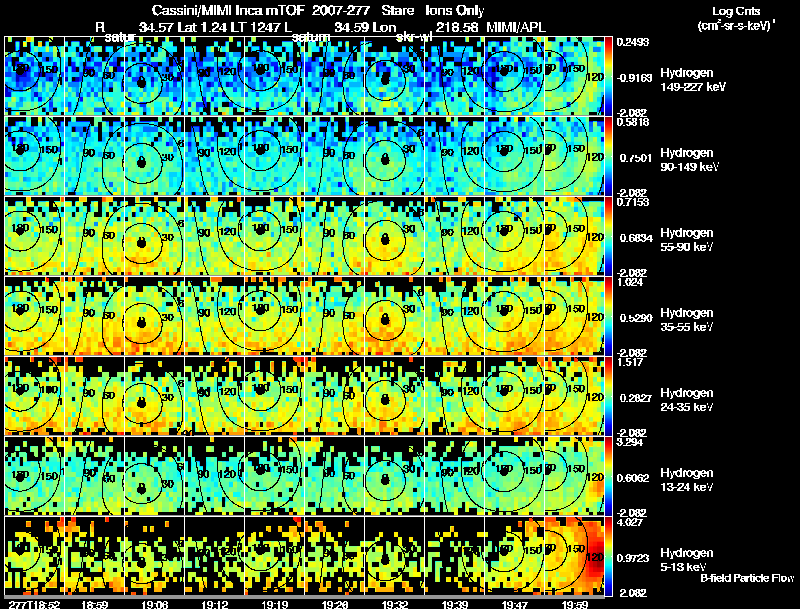This screenshot has height=609, width=800.
Task: Click the "19:39" time axis label
Action: point(455,604)
